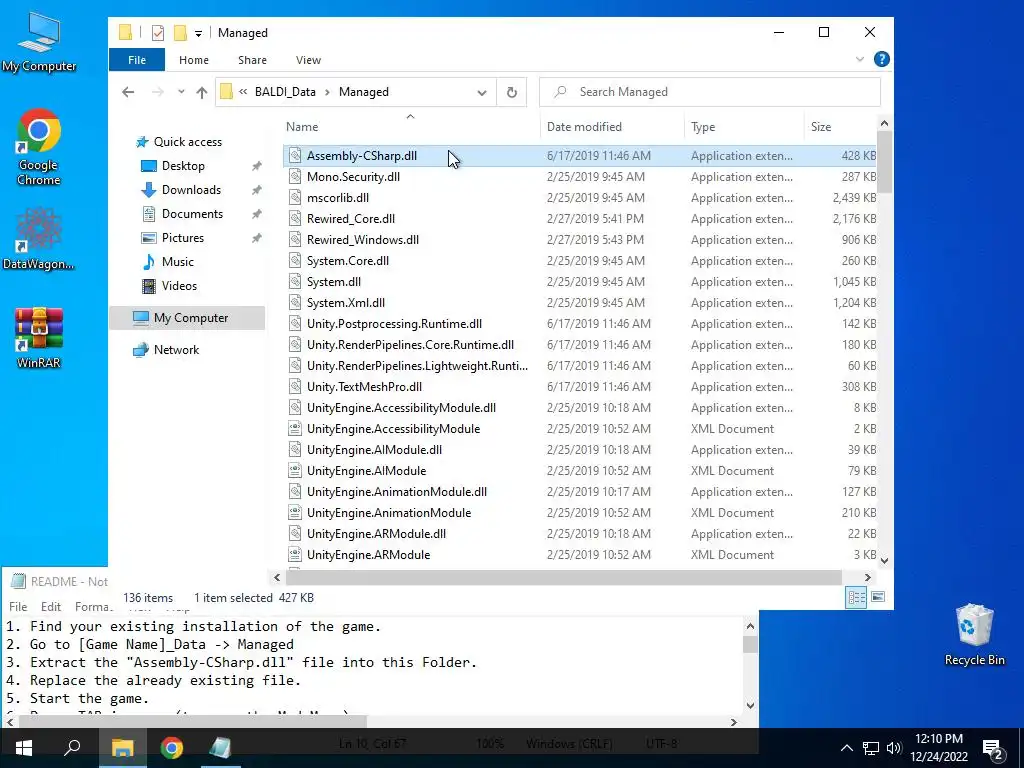1024x768 pixels.
Task: Click the Forward navigation arrow
Action: 157,92
